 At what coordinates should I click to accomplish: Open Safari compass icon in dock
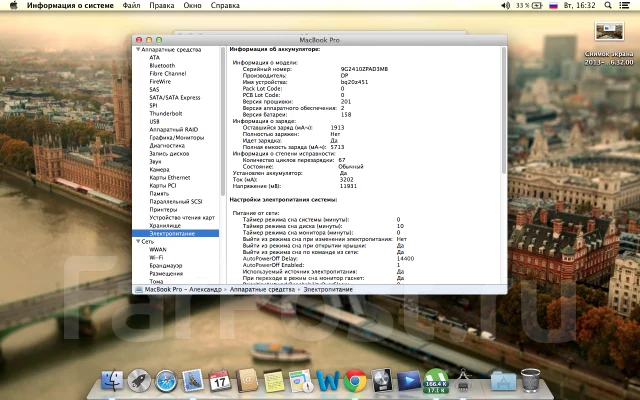click(166, 381)
